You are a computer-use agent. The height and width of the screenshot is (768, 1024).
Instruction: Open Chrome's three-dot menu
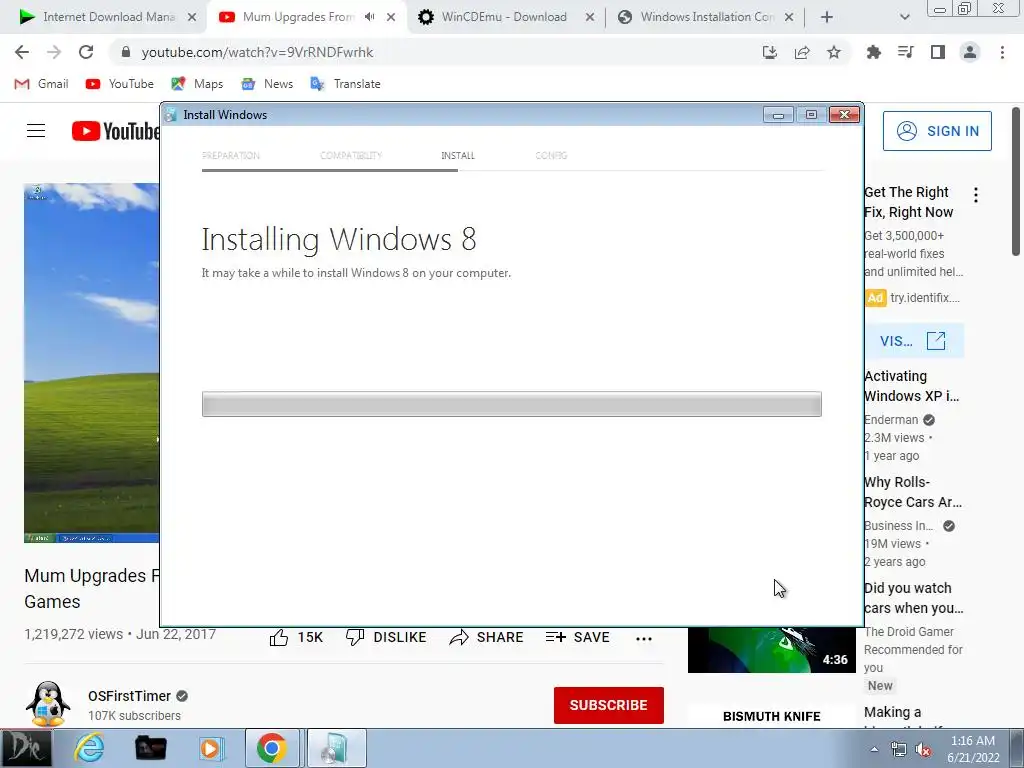coord(1002,52)
